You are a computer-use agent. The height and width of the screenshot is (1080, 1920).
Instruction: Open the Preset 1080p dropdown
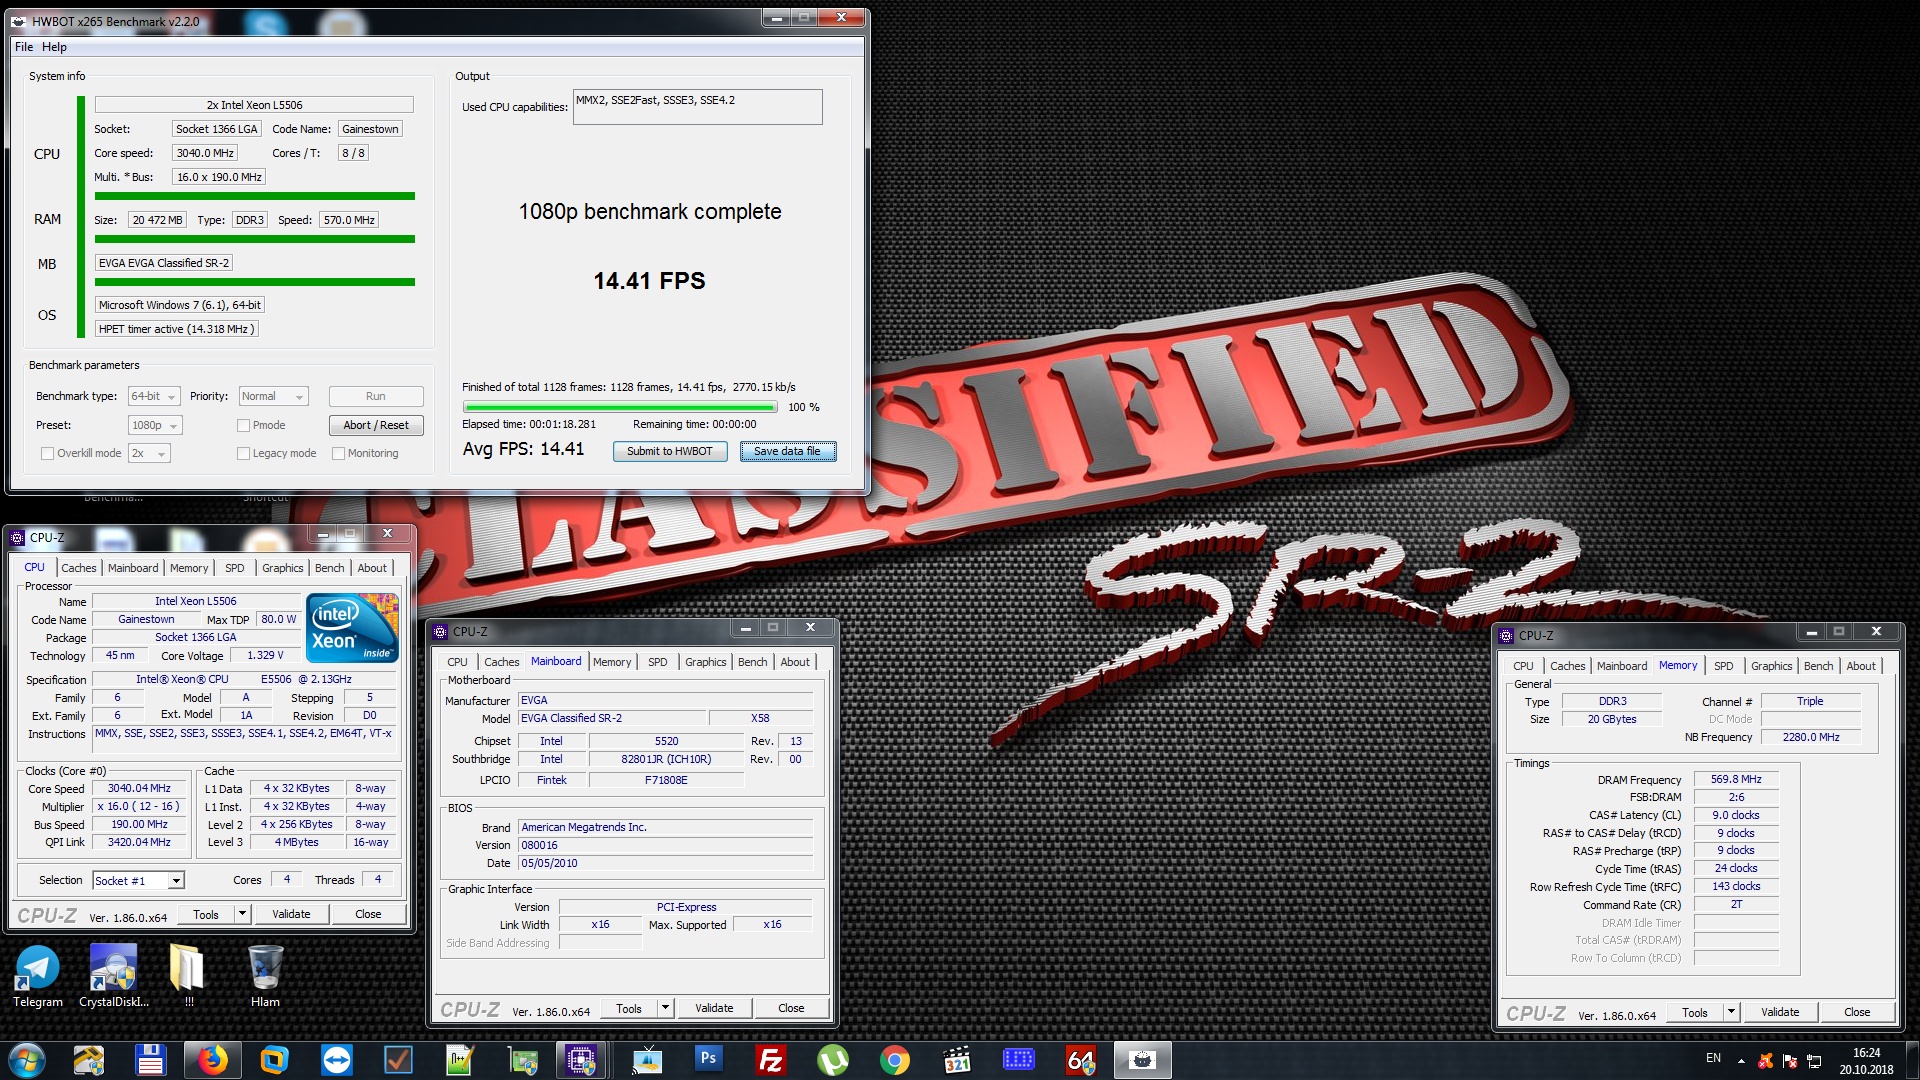pyautogui.click(x=155, y=425)
